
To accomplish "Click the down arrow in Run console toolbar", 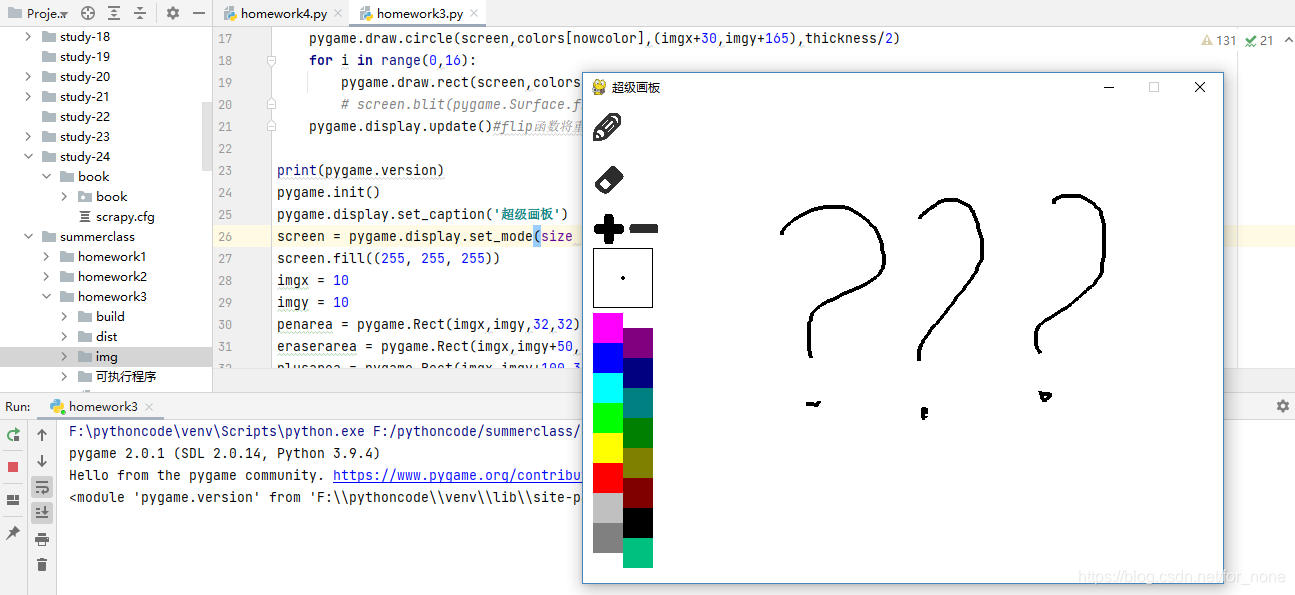I will (x=42, y=461).
